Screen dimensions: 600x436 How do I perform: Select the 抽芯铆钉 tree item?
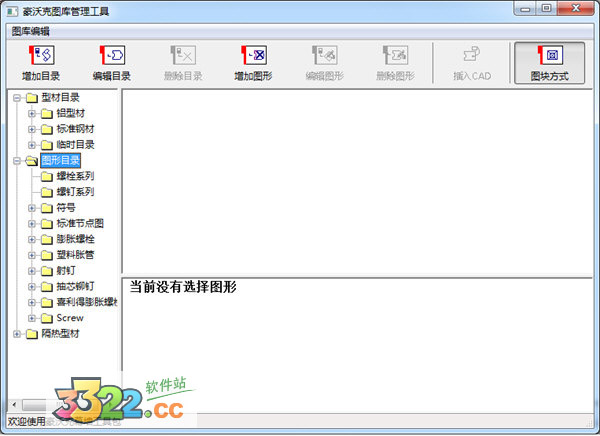click(75, 286)
